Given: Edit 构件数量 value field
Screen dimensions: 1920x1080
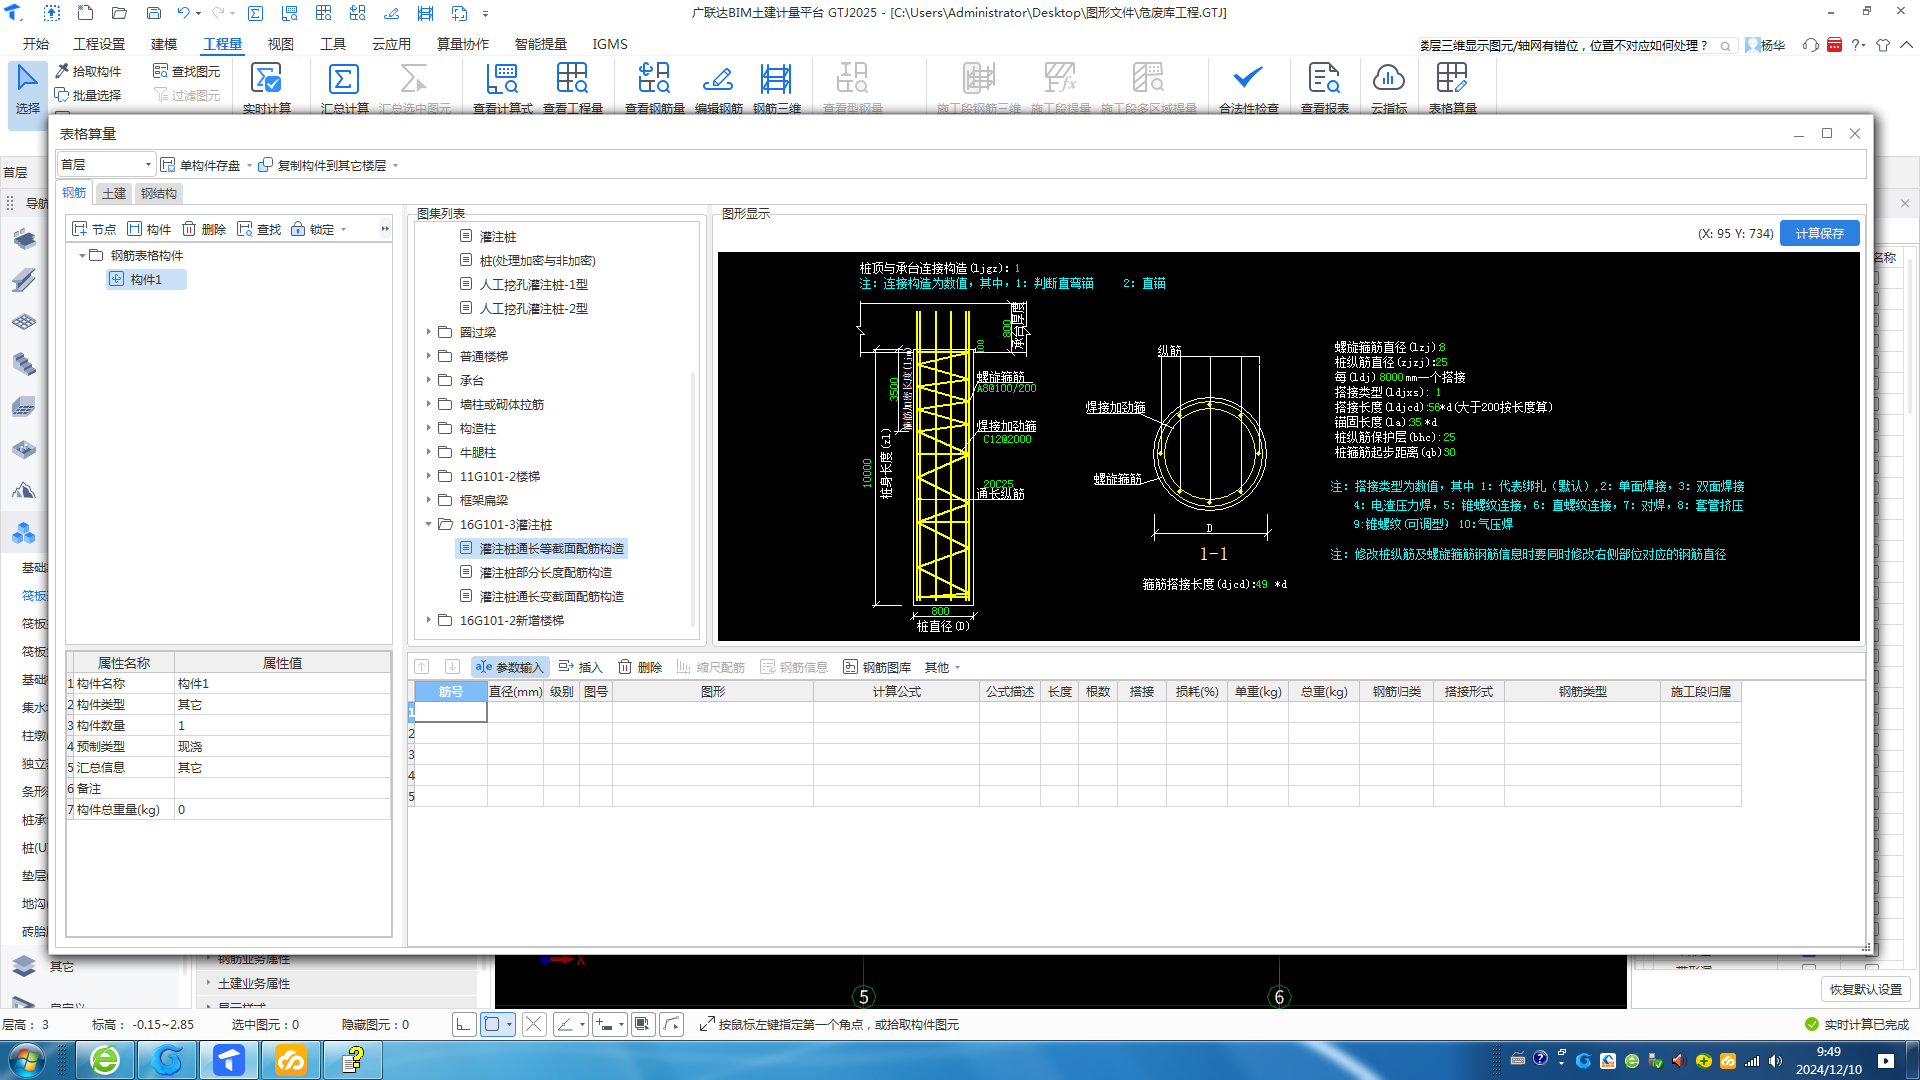Looking at the screenshot, I should (x=282, y=726).
